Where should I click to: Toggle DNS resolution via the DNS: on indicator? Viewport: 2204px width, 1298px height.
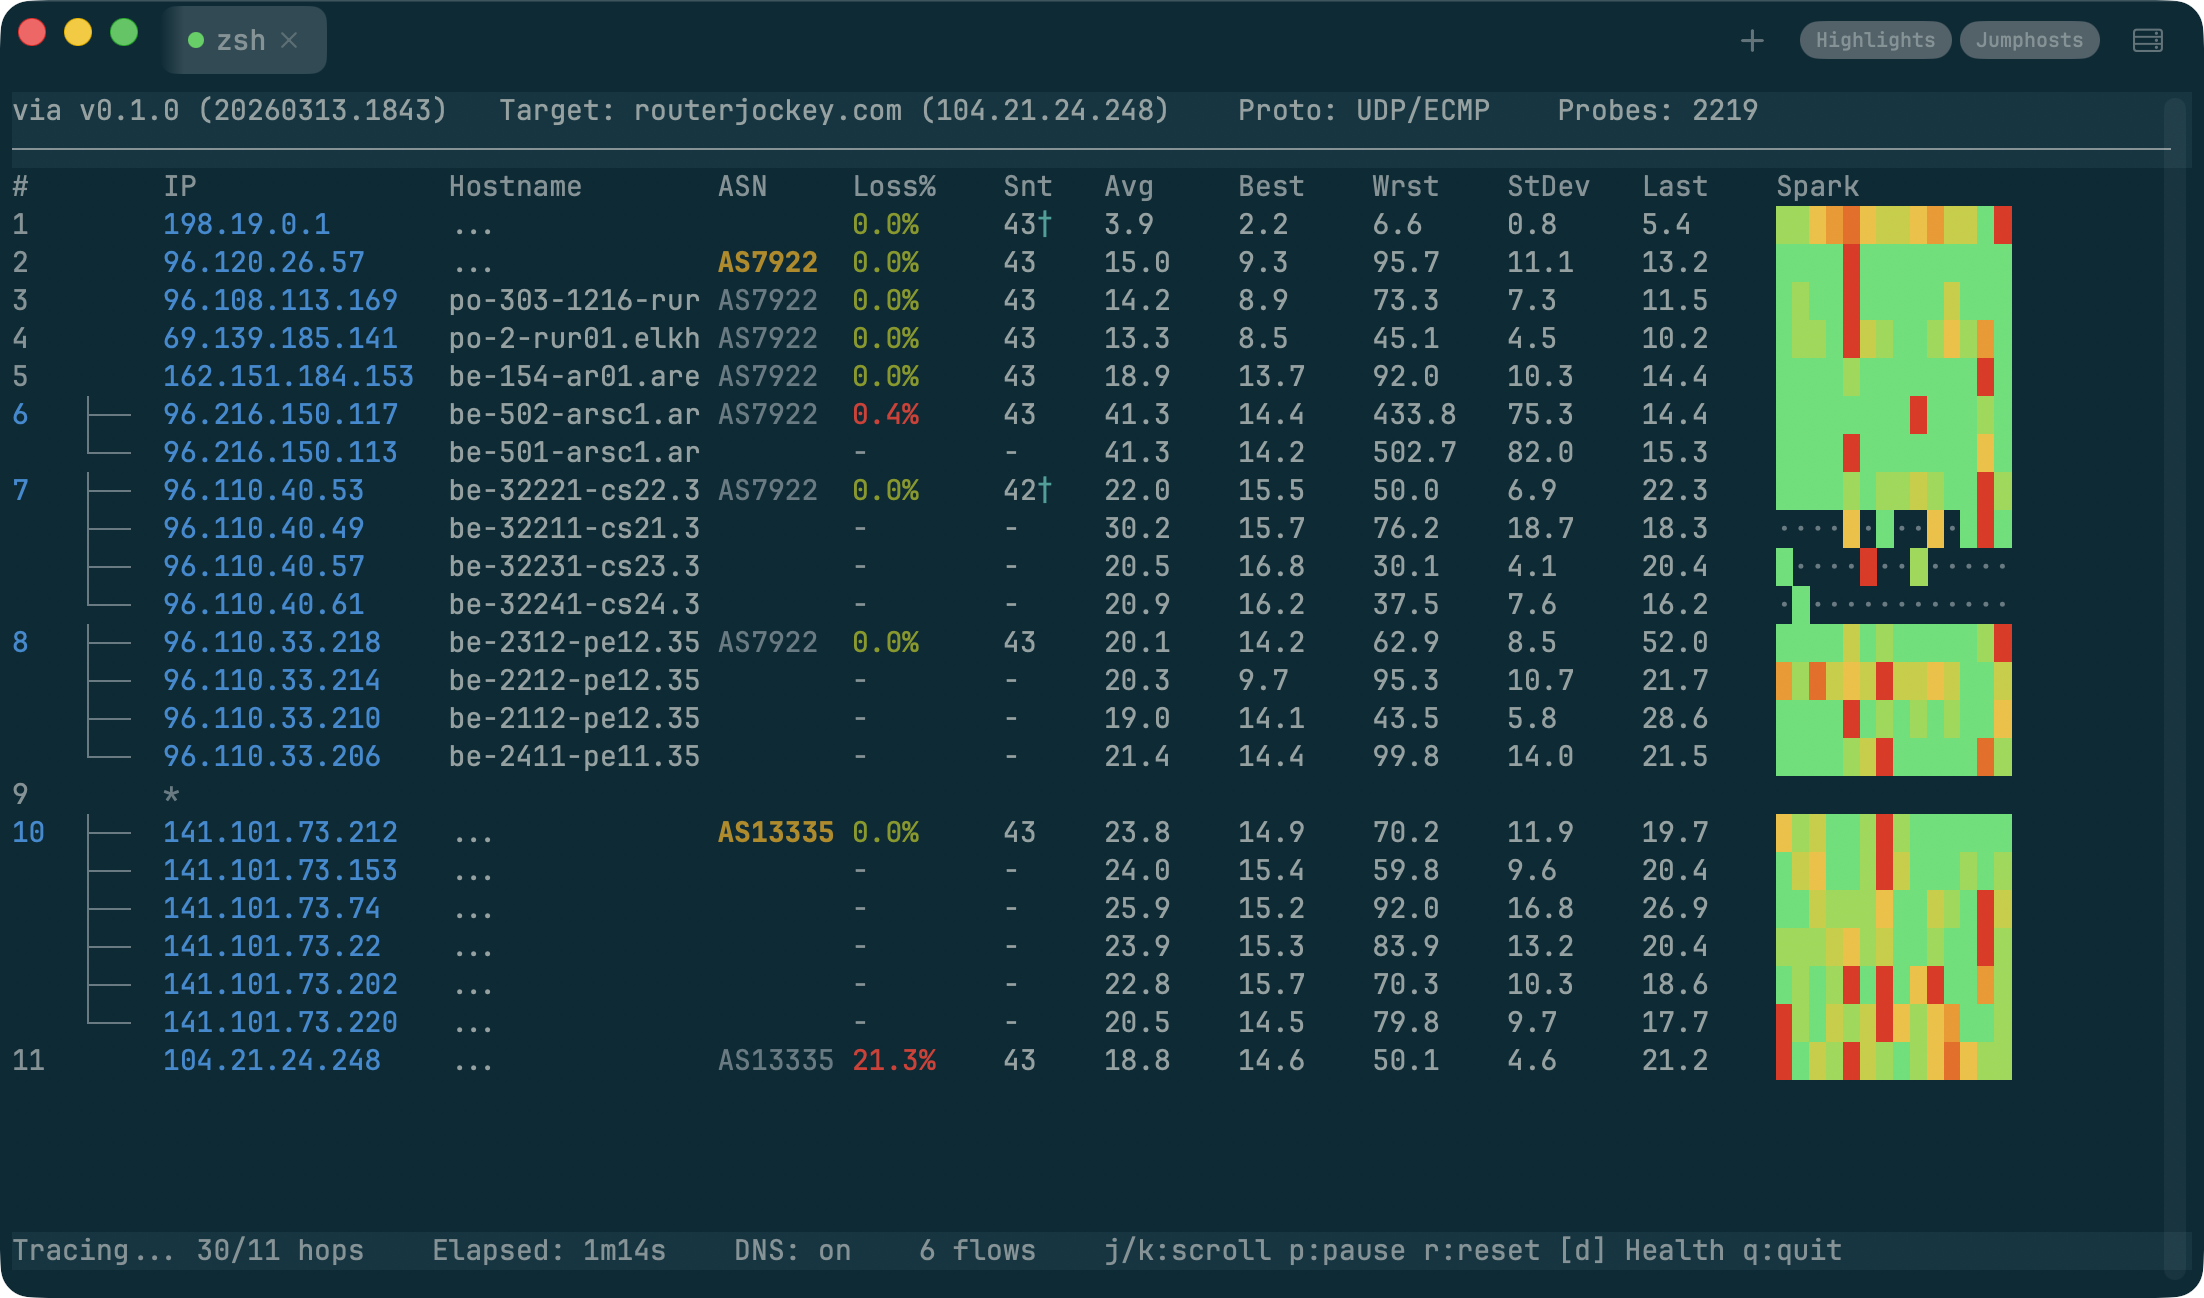click(x=791, y=1249)
